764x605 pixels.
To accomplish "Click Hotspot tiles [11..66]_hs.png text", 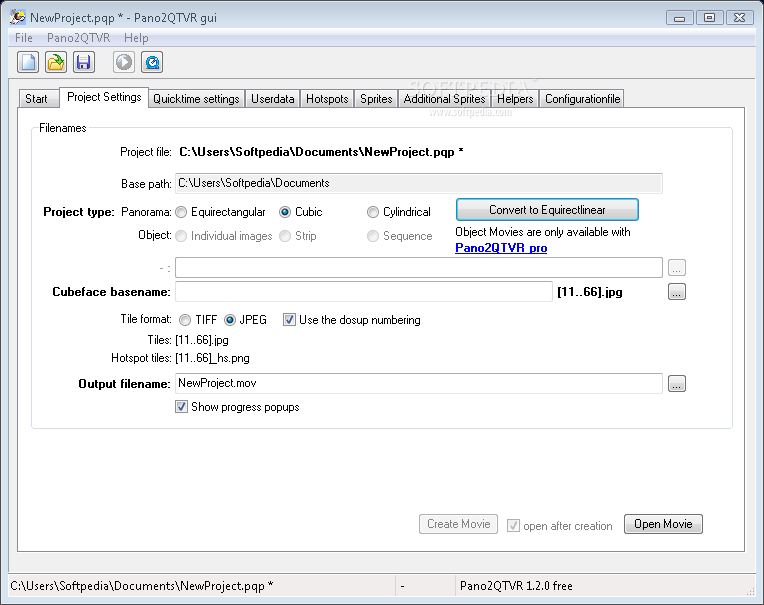I will tap(212, 359).
